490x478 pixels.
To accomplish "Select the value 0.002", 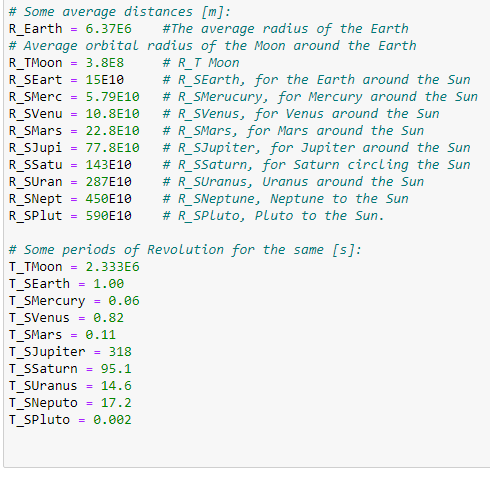I will coord(112,420).
